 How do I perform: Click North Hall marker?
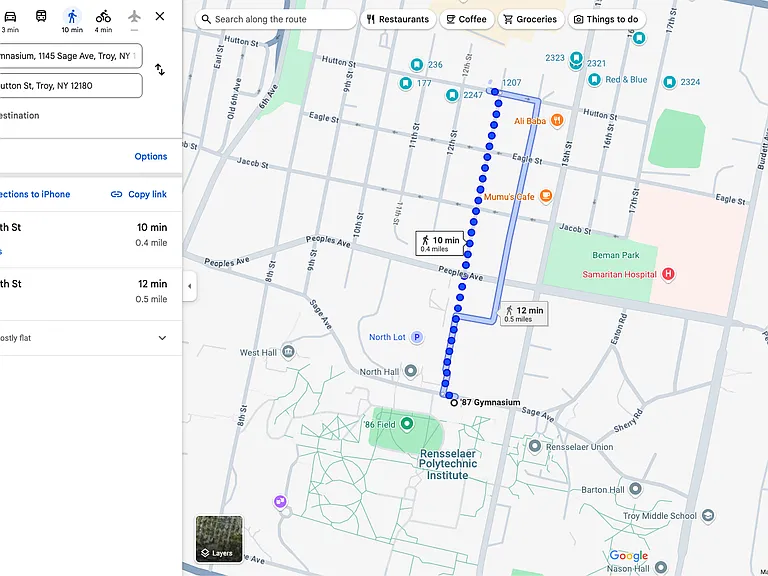coord(410,371)
